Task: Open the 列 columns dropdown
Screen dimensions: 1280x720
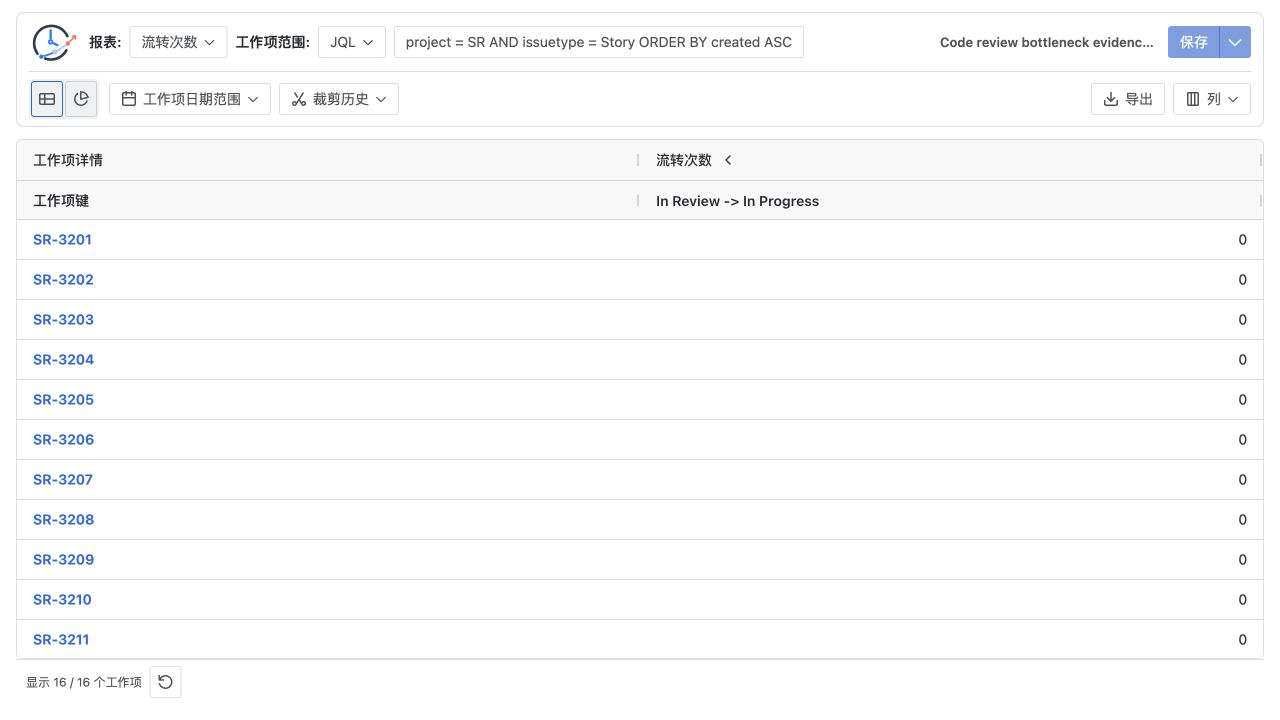Action: coord(1212,99)
